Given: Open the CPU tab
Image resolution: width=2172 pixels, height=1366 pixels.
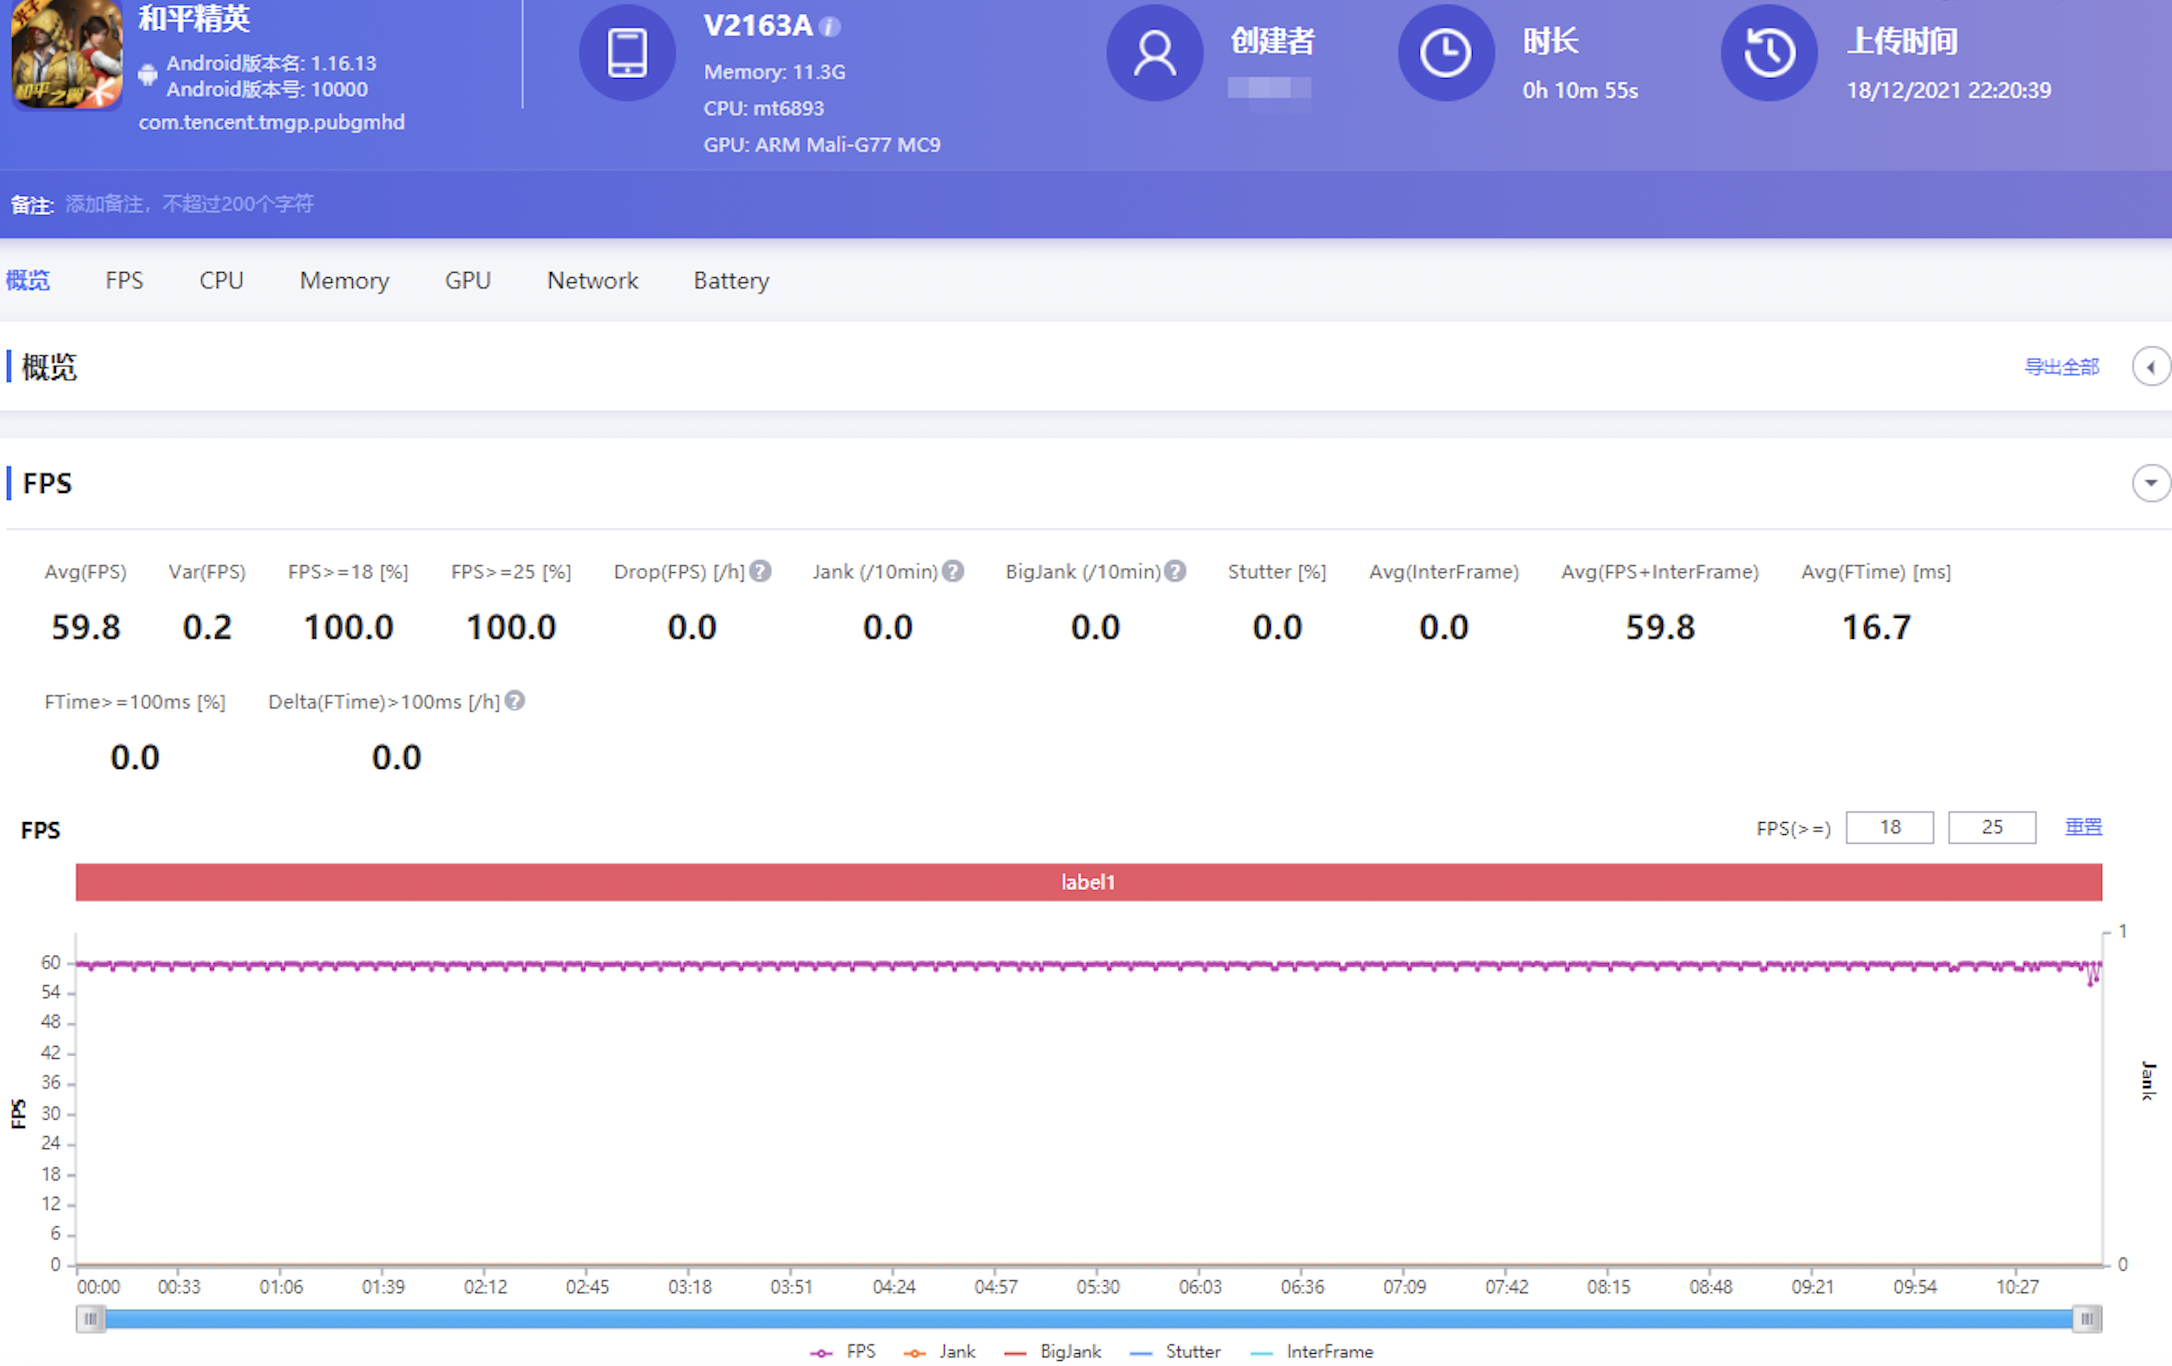Looking at the screenshot, I should point(221,280).
